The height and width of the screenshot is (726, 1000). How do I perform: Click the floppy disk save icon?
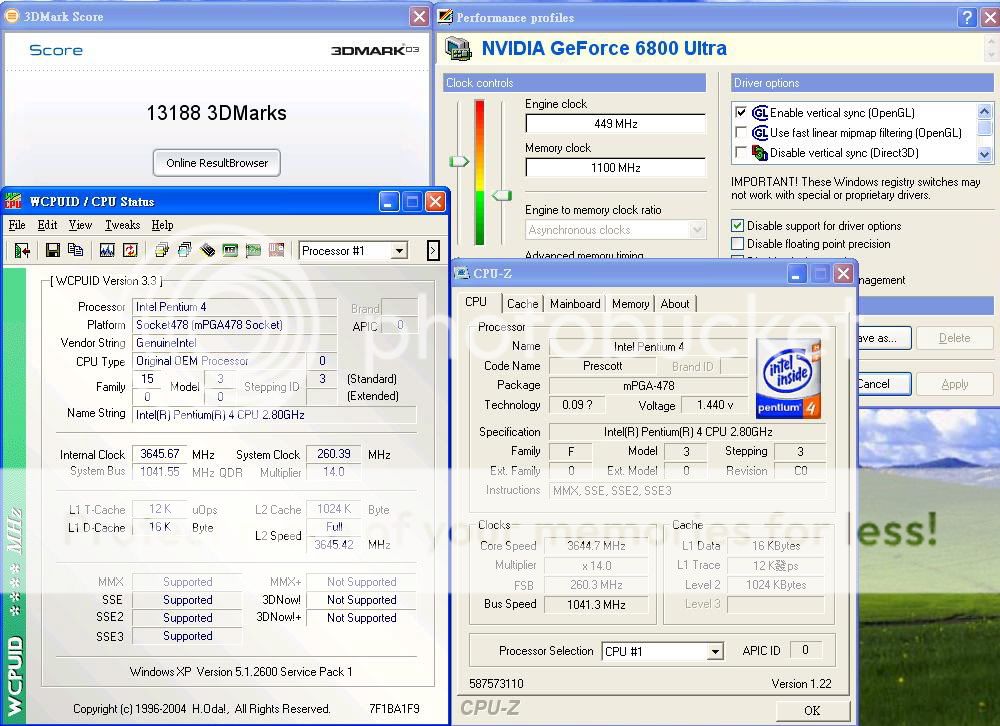point(53,250)
